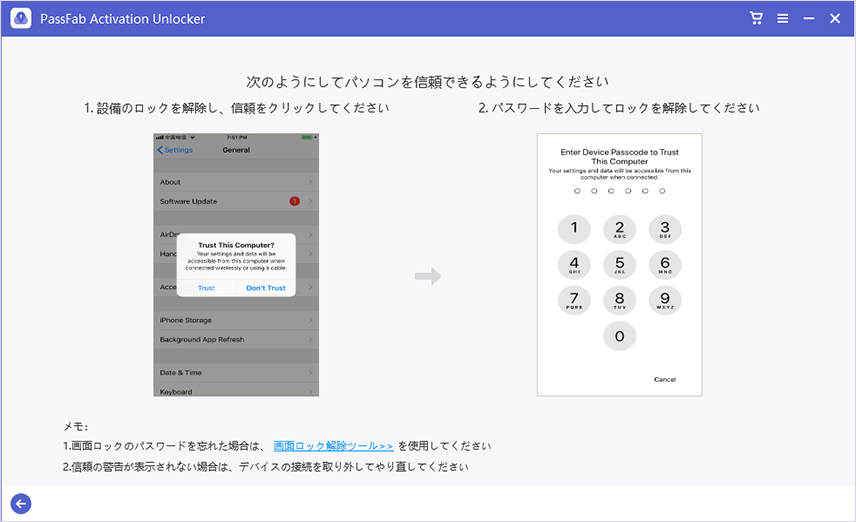Close the PassFab Activation Unlocker window
Image resolution: width=856 pixels, height=522 pixels.
point(835,19)
